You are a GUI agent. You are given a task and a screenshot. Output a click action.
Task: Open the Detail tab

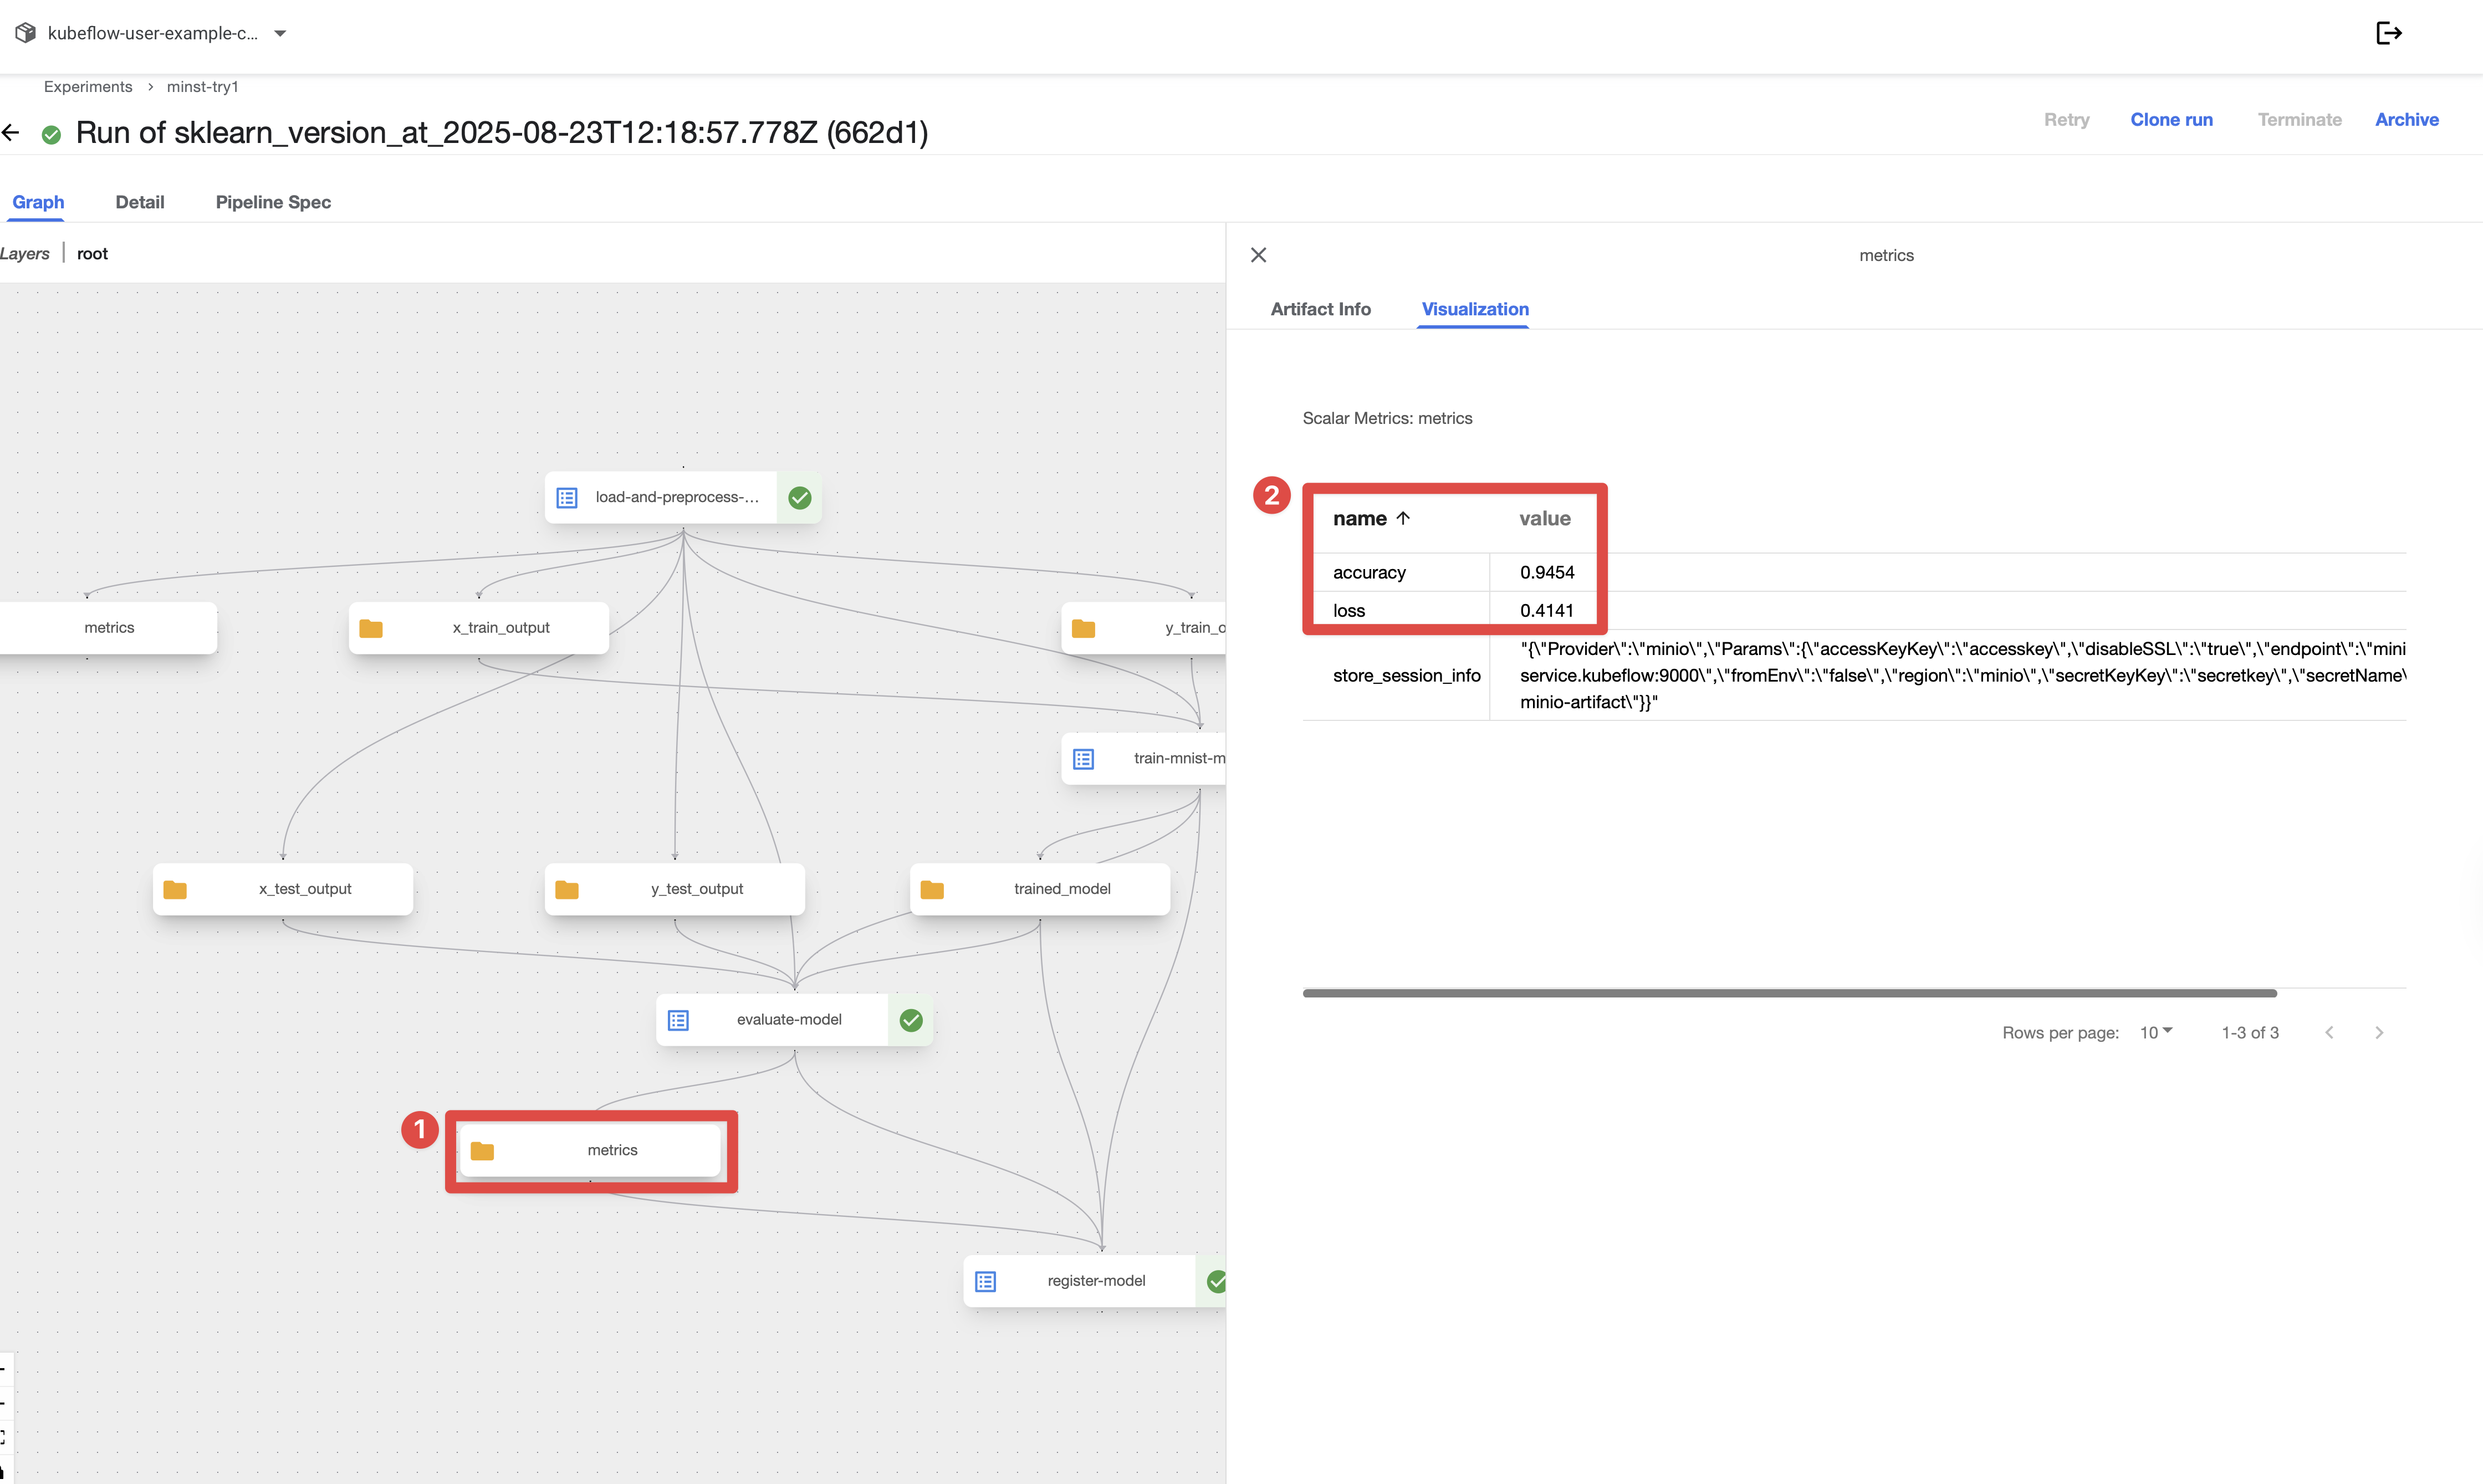click(x=140, y=202)
